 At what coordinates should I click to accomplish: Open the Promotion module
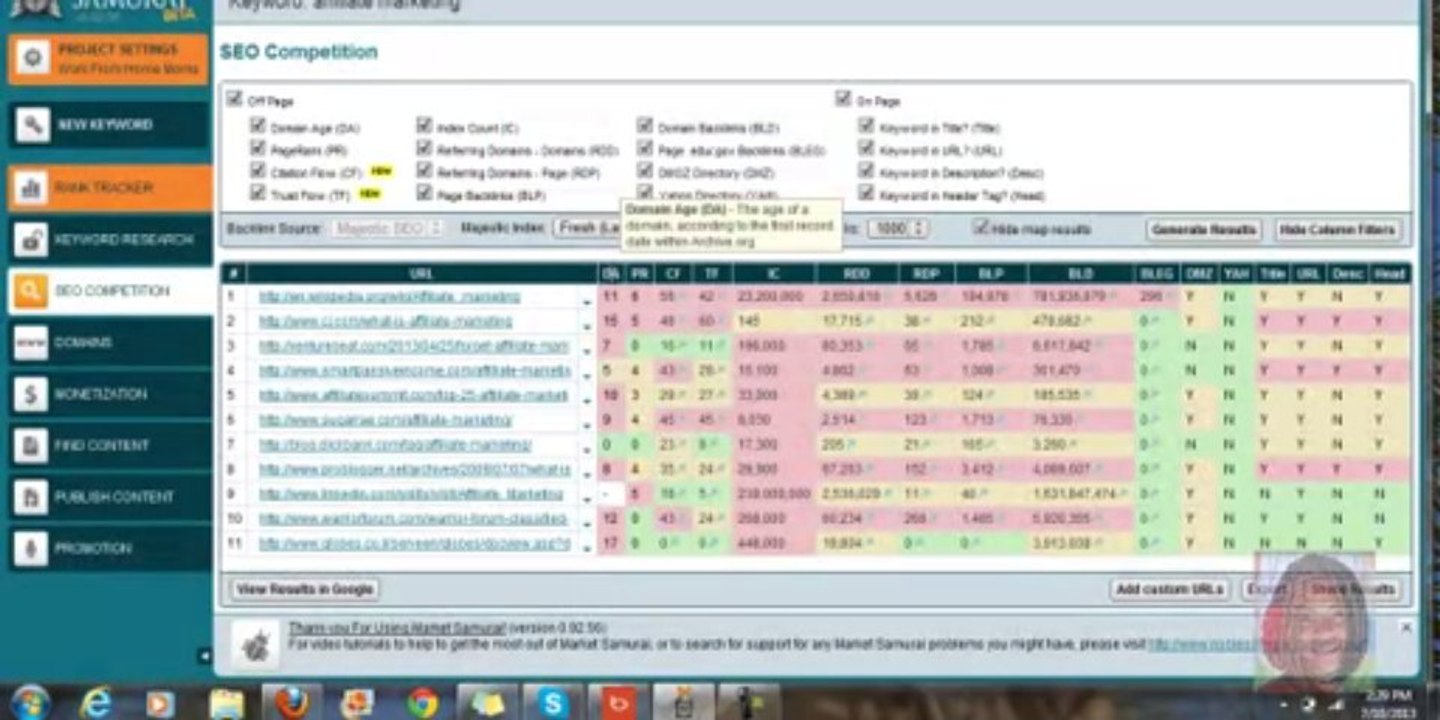point(110,548)
